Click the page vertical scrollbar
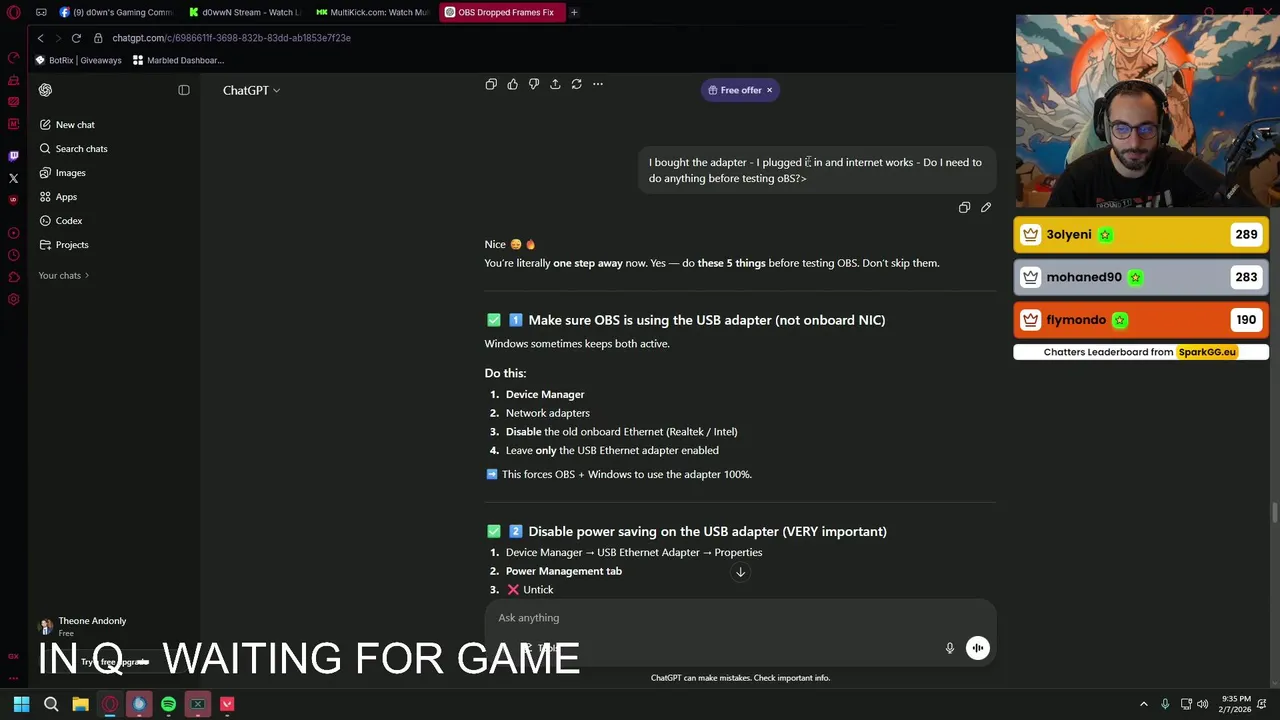Image resolution: width=1280 pixels, height=720 pixels. click(1274, 512)
